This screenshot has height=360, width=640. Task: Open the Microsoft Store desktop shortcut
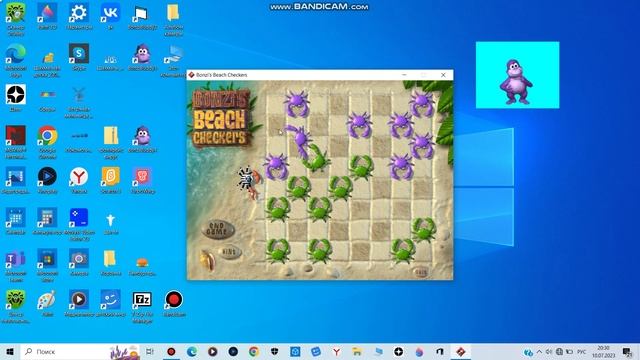(47, 259)
